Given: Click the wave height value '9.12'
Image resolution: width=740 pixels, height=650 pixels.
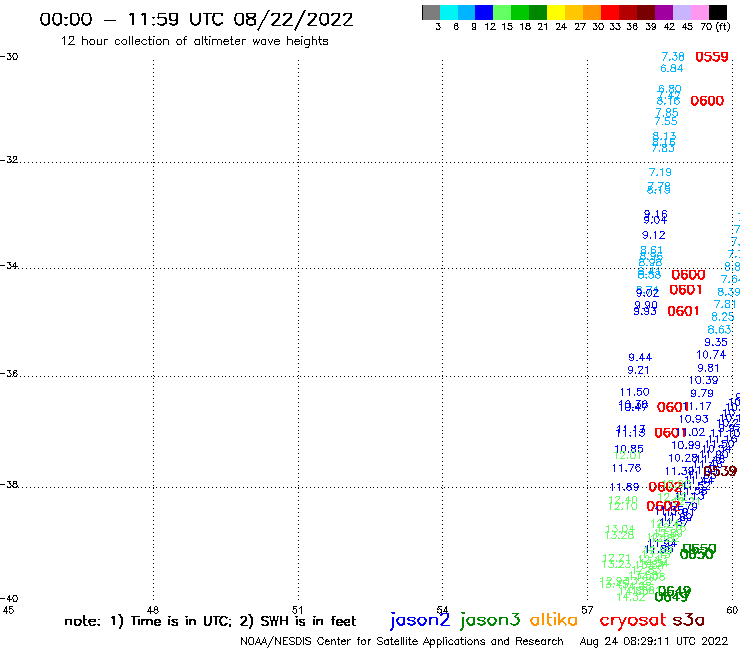Looking at the screenshot, I should 654,235.
